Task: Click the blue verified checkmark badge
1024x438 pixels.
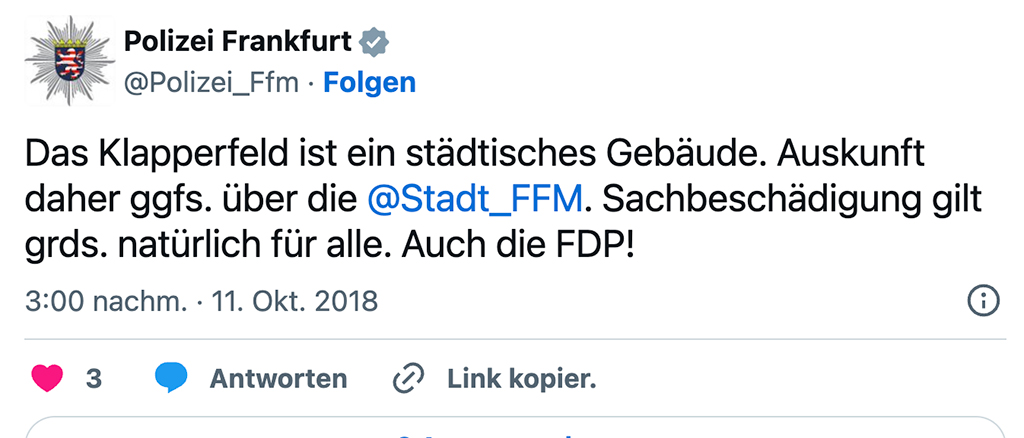Action: pyautogui.click(x=375, y=42)
